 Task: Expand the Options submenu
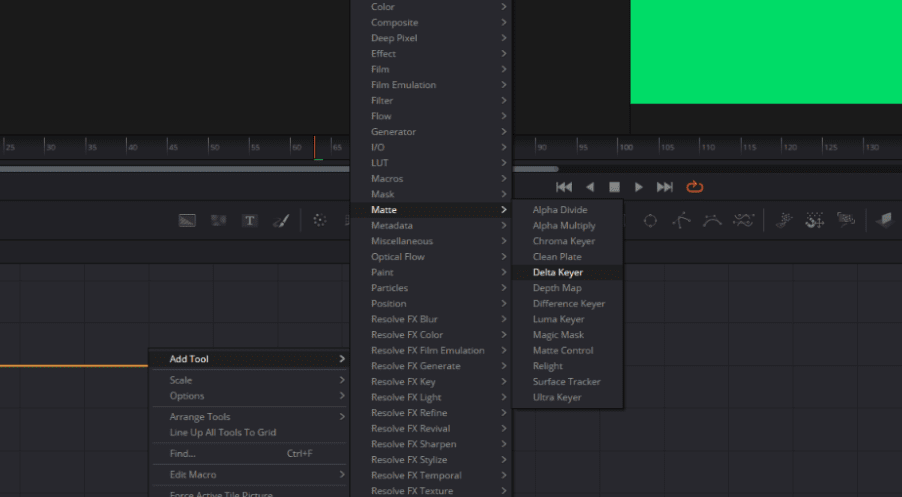tap(249, 396)
